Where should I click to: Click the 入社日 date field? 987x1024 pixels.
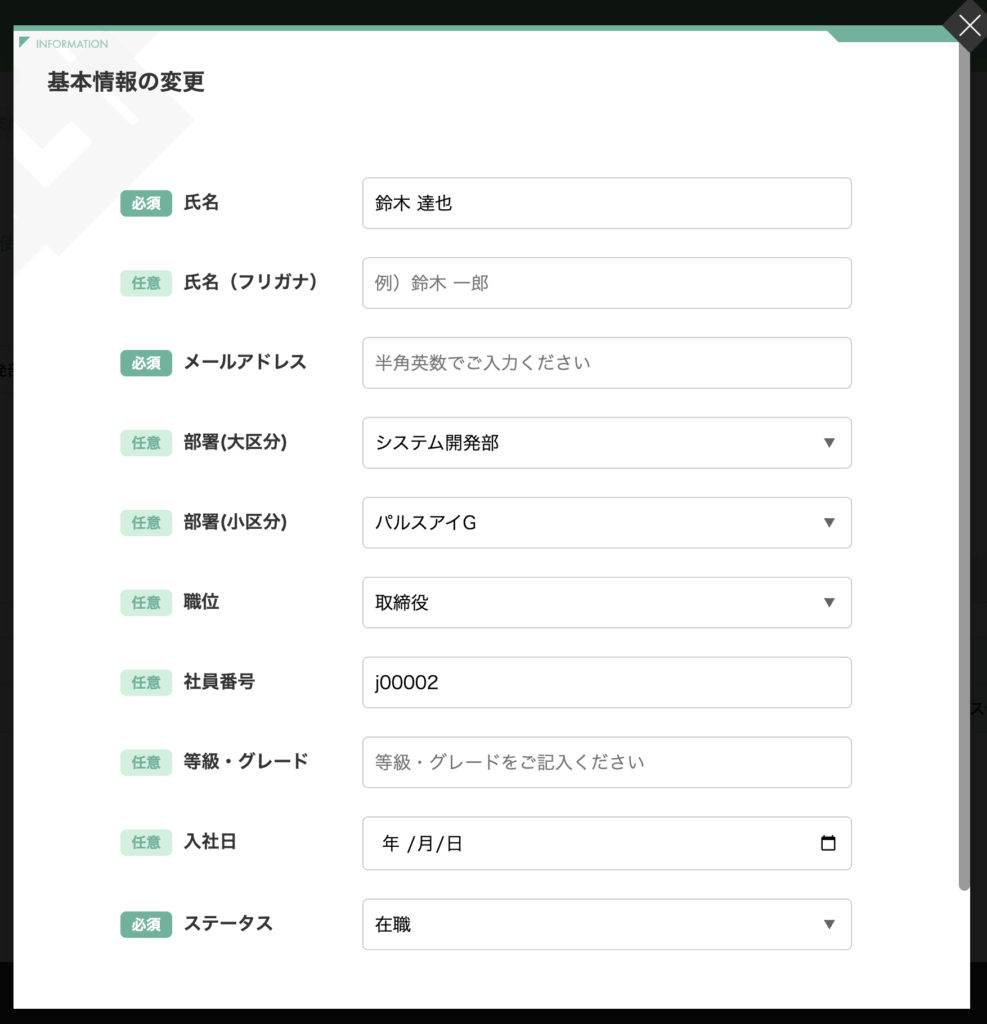(607, 843)
